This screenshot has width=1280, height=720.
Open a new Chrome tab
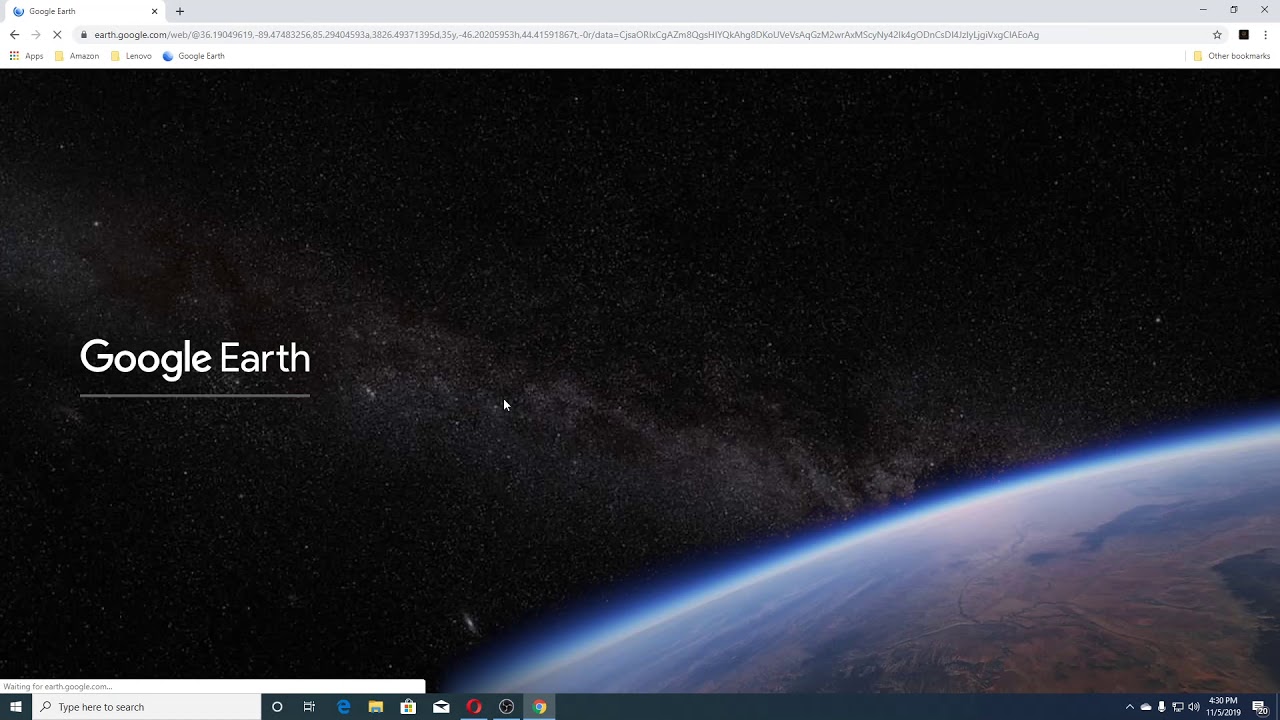tap(180, 11)
